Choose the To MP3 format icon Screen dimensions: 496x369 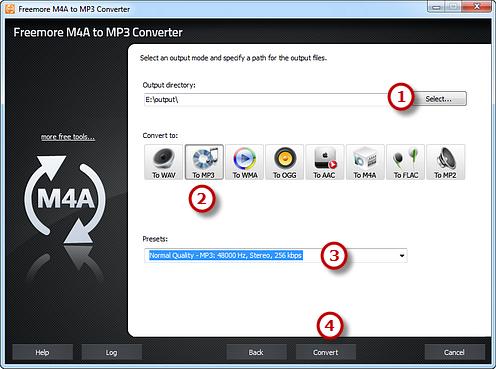coord(204,162)
